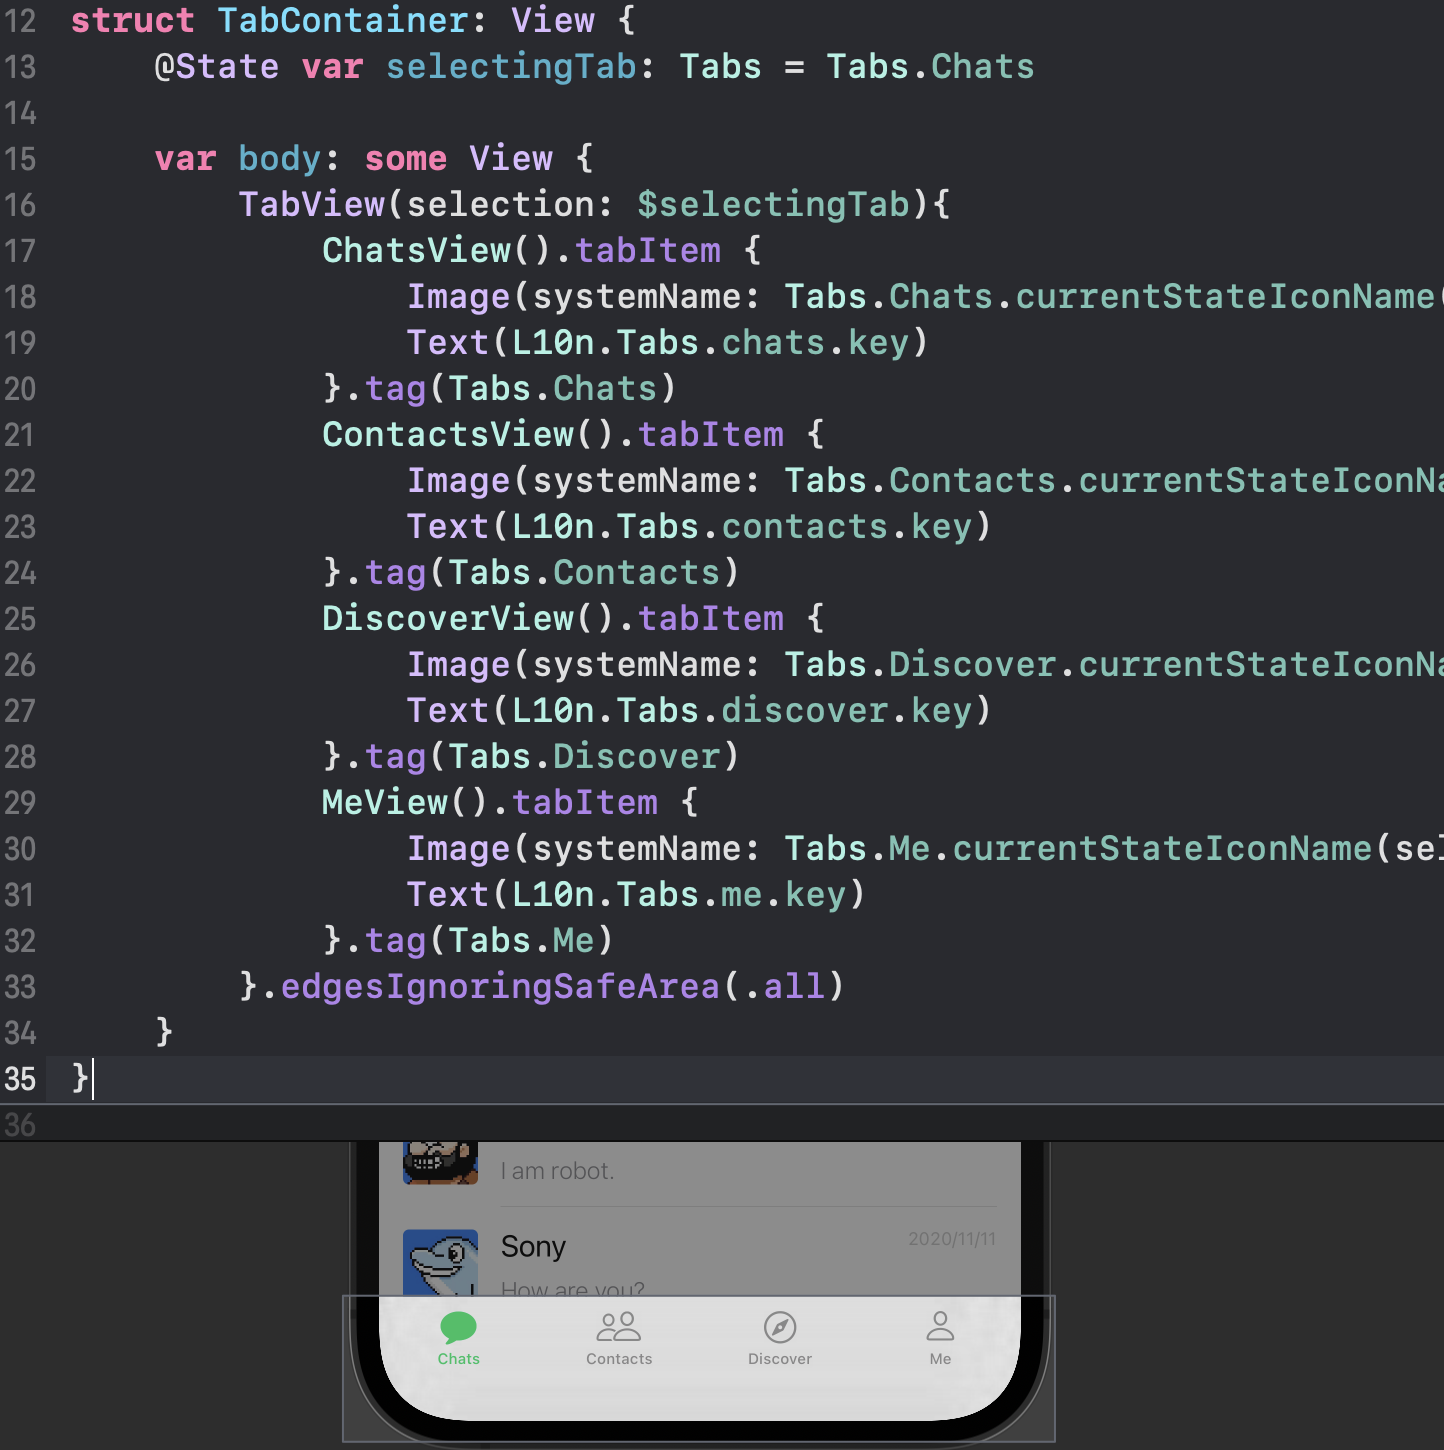Click the green Chats speech bubble icon
The width and height of the screenshot is (1444, 1450).
(x=458, y=1327)
